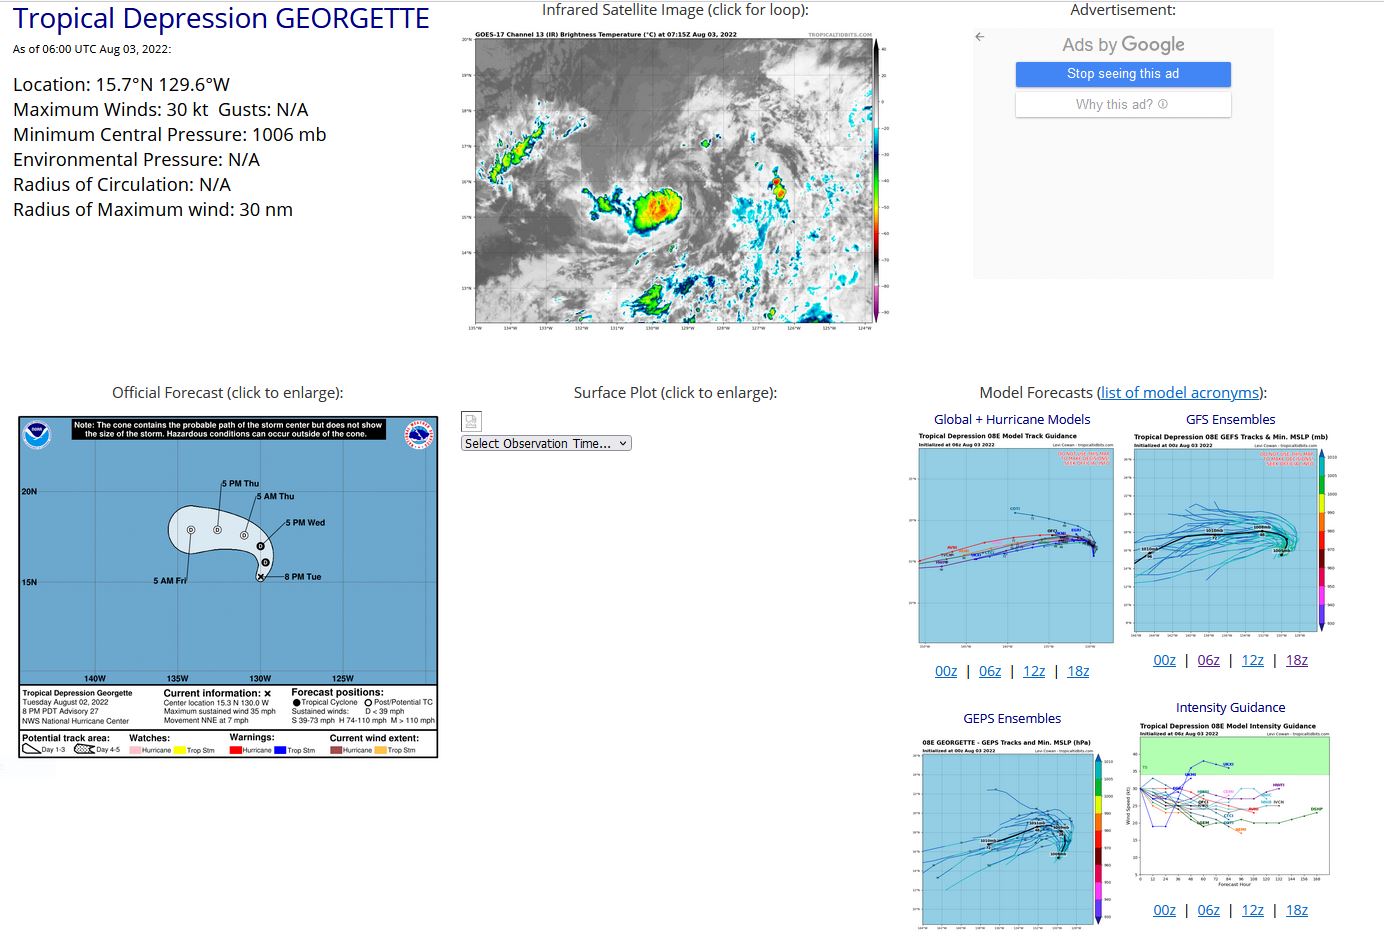Screen dimensions: 1384x939
Task: Select 12z run under GFS Ensembles
Action: tap(1252, 660)
